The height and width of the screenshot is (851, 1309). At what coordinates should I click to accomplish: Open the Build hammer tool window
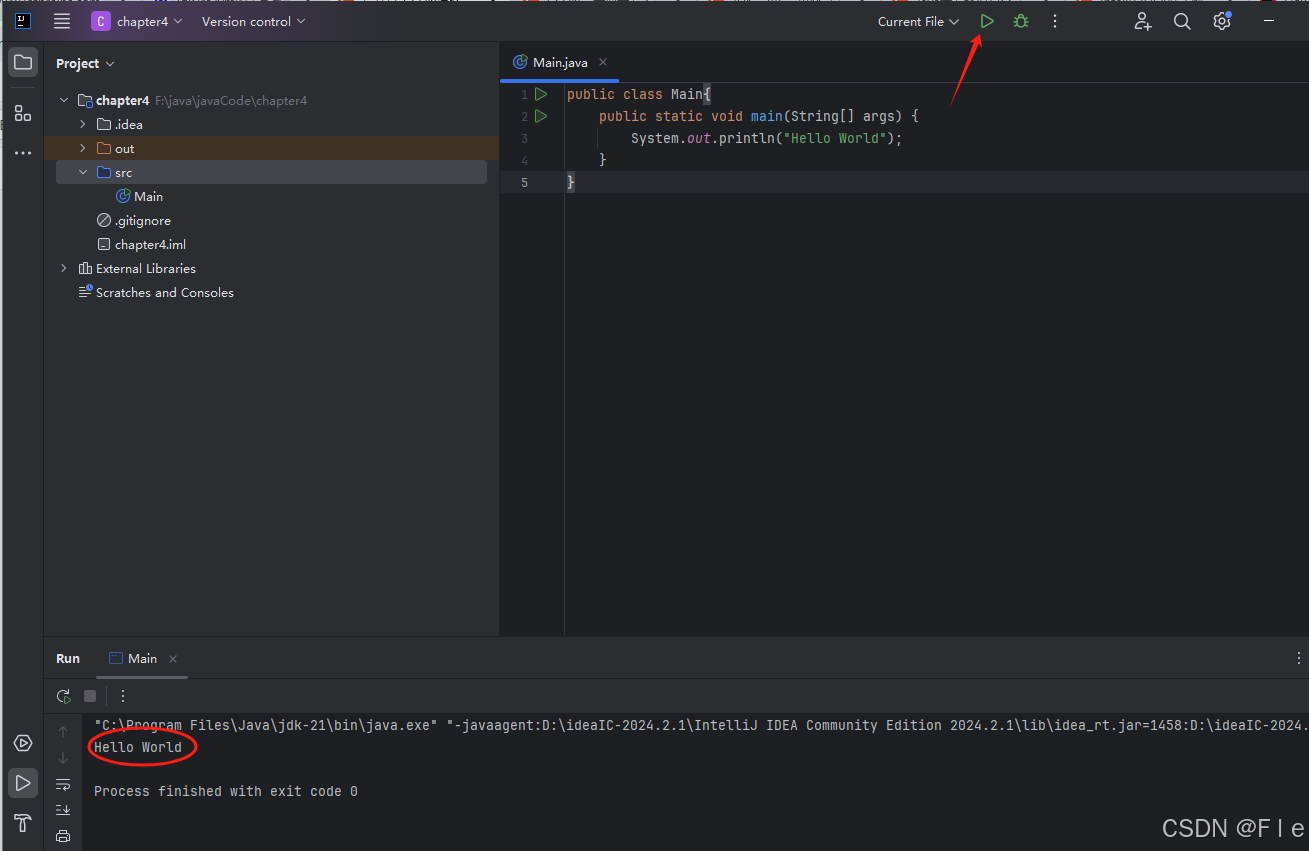click(x=23, y=823)
